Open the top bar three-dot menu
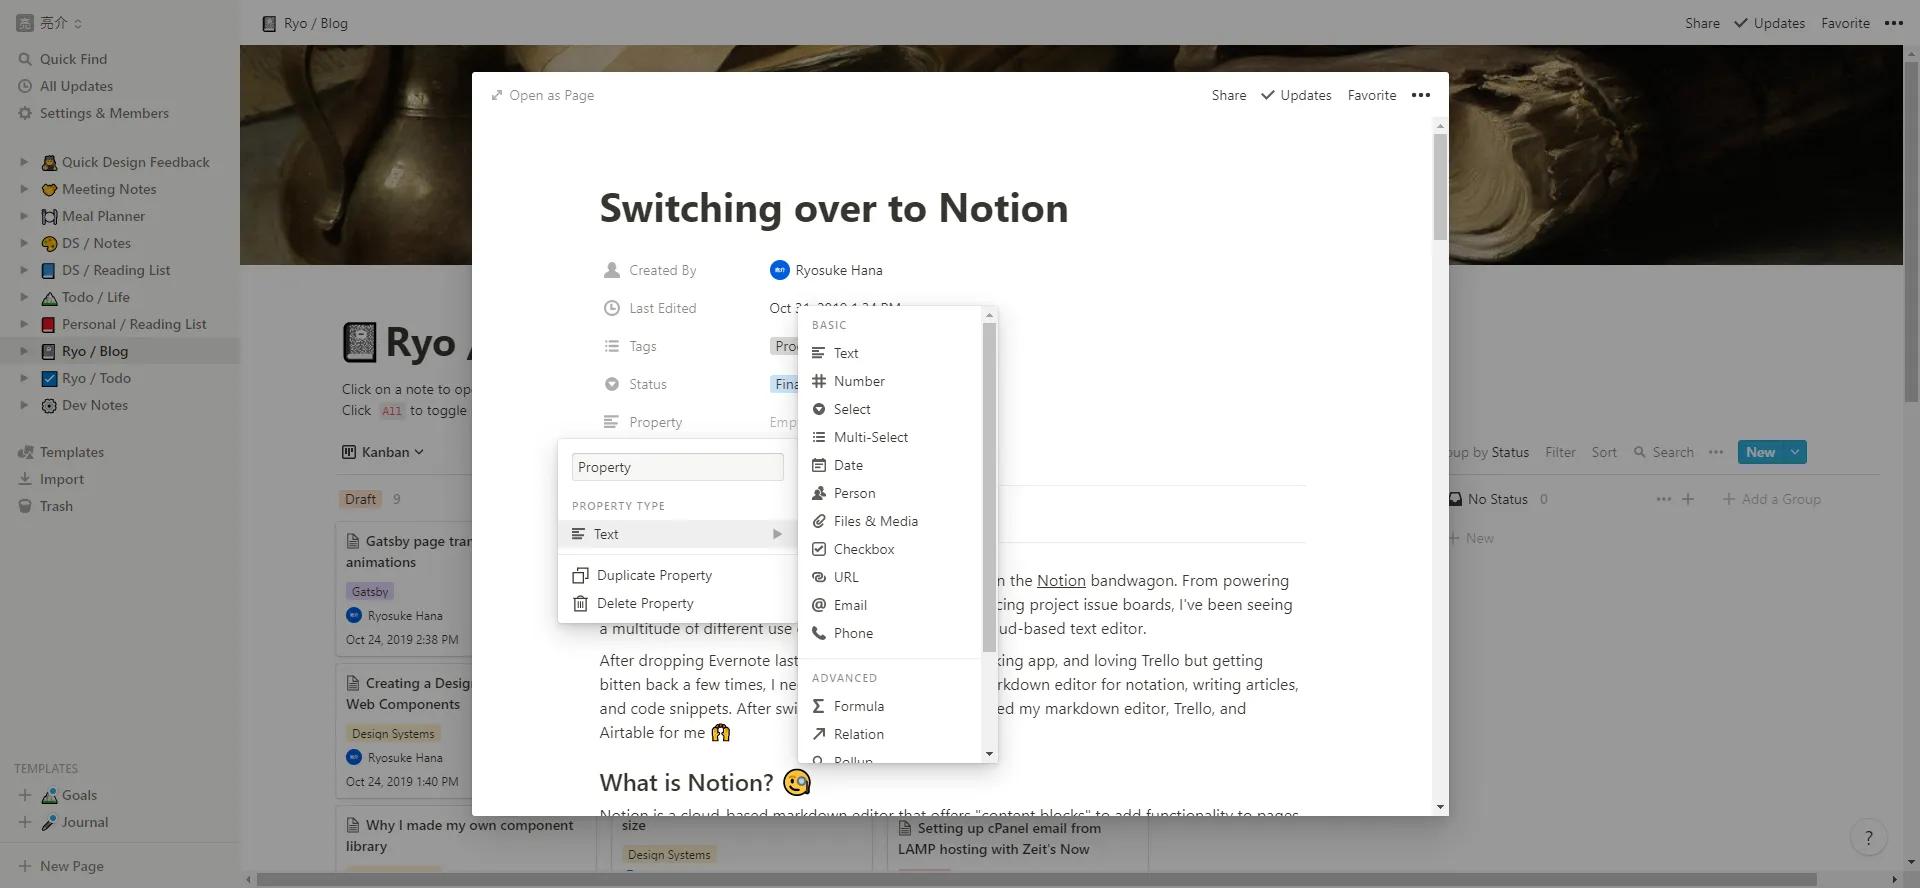Image resolution: width=1920 pixels, height=888 pixels. click(1894, 23)
